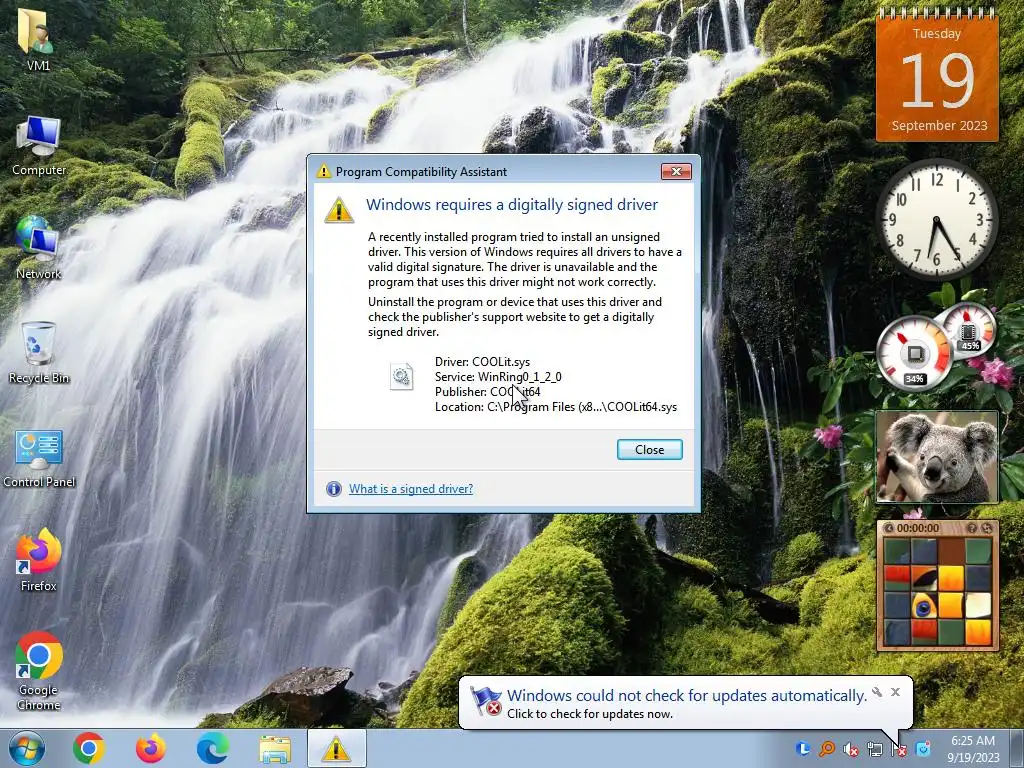The width and height of the screenshot is (1024, 768).
Task: Click the puzzle gadget shuffle button
Action: pyautogui.click(x=987, y=528)
